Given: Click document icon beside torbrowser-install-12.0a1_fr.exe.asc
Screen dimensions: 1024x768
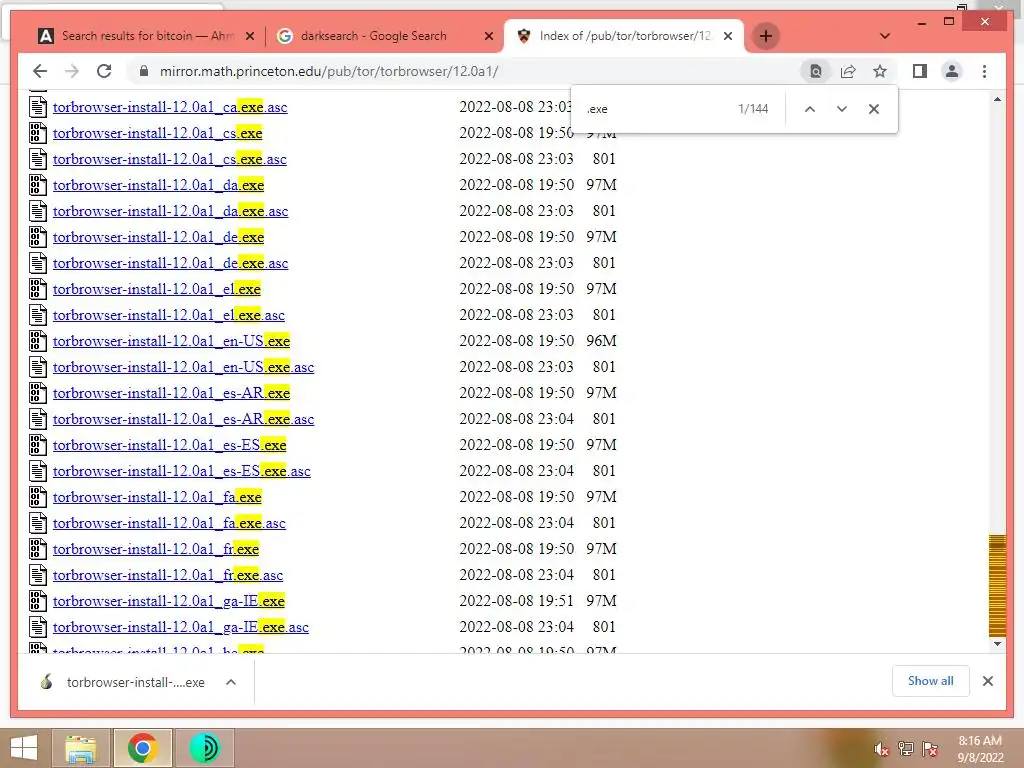Looking at the screenshot, I should point(38,575).
